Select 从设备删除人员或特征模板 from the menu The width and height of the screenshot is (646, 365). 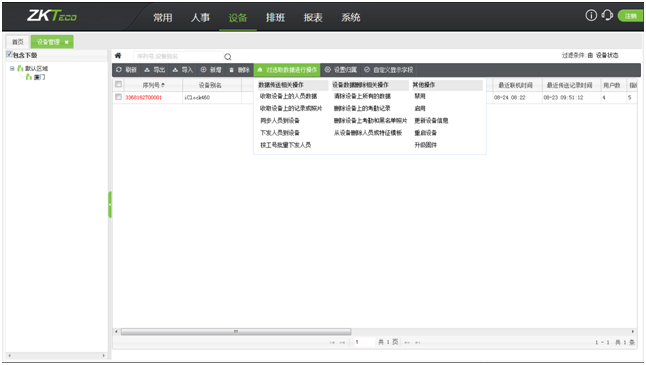click(367, 133)
